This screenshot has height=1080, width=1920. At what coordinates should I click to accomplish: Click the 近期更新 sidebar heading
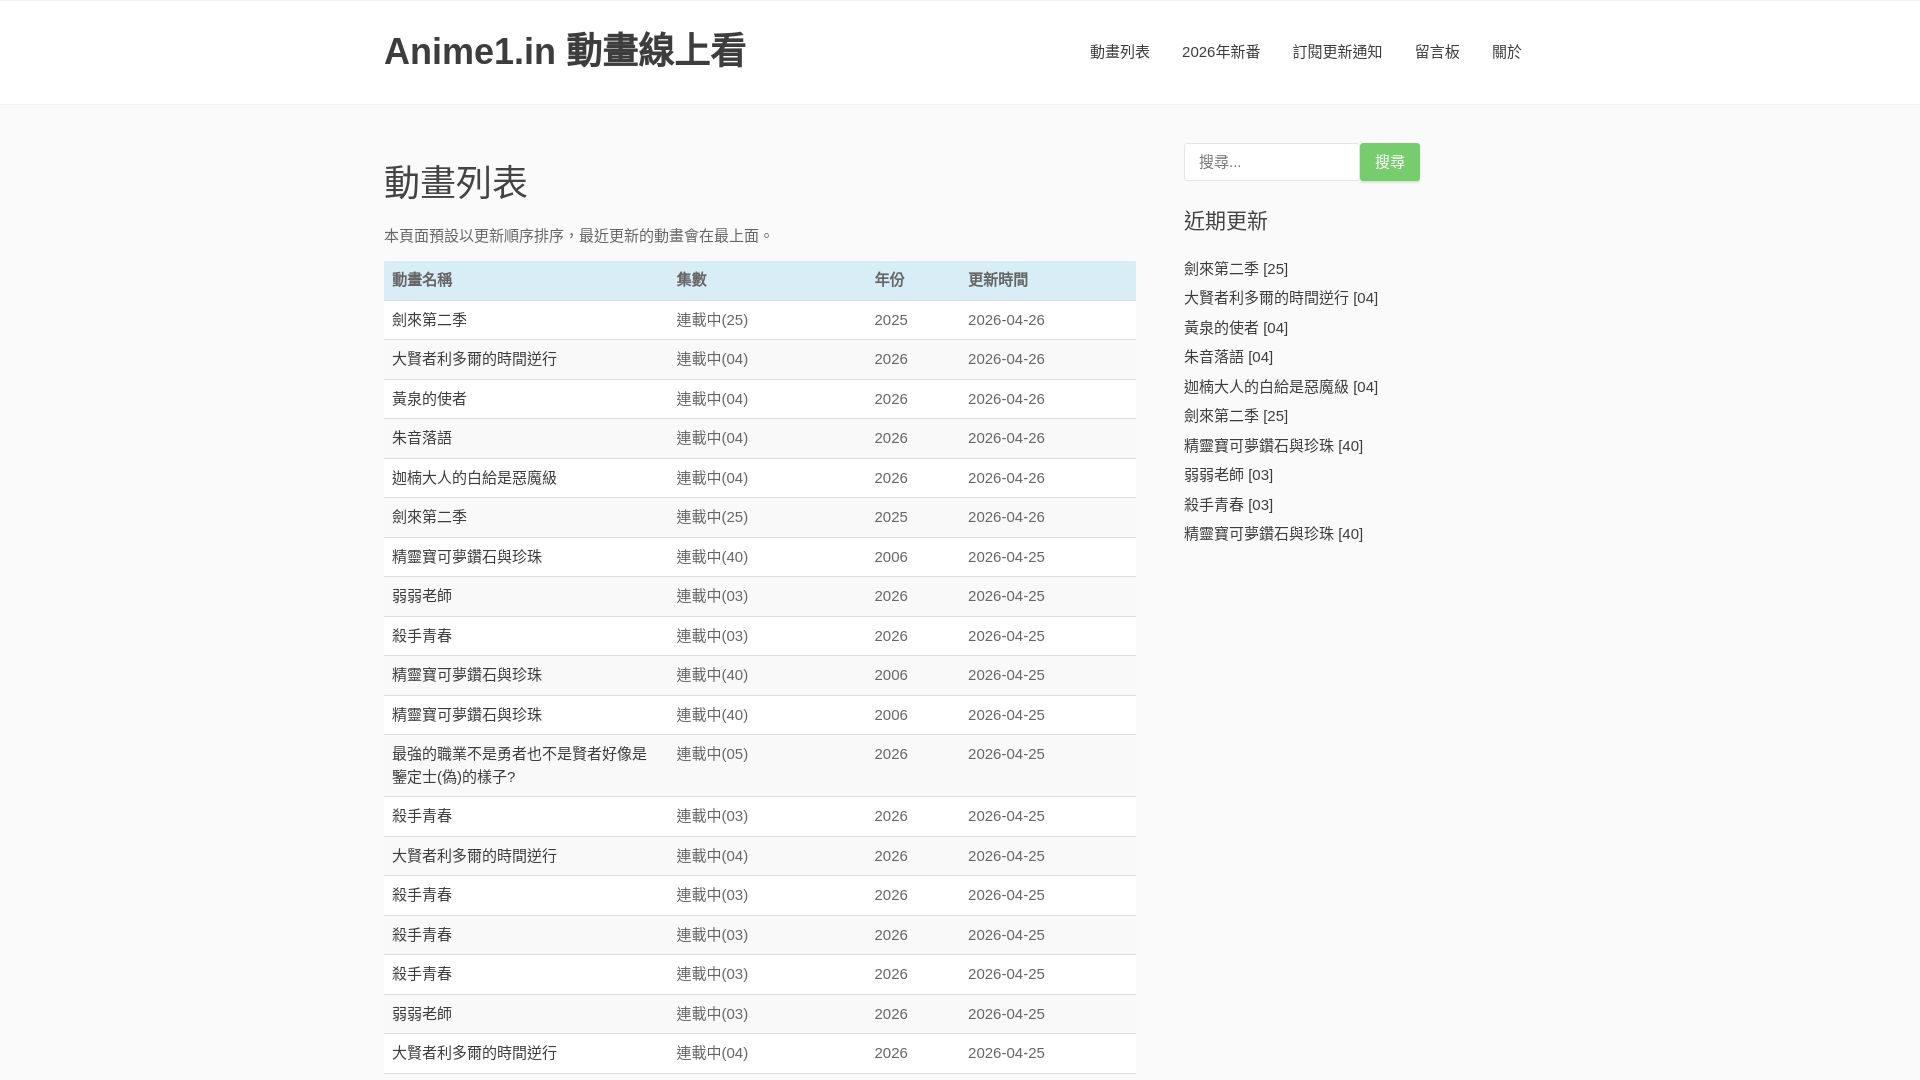click(1226, 221)
